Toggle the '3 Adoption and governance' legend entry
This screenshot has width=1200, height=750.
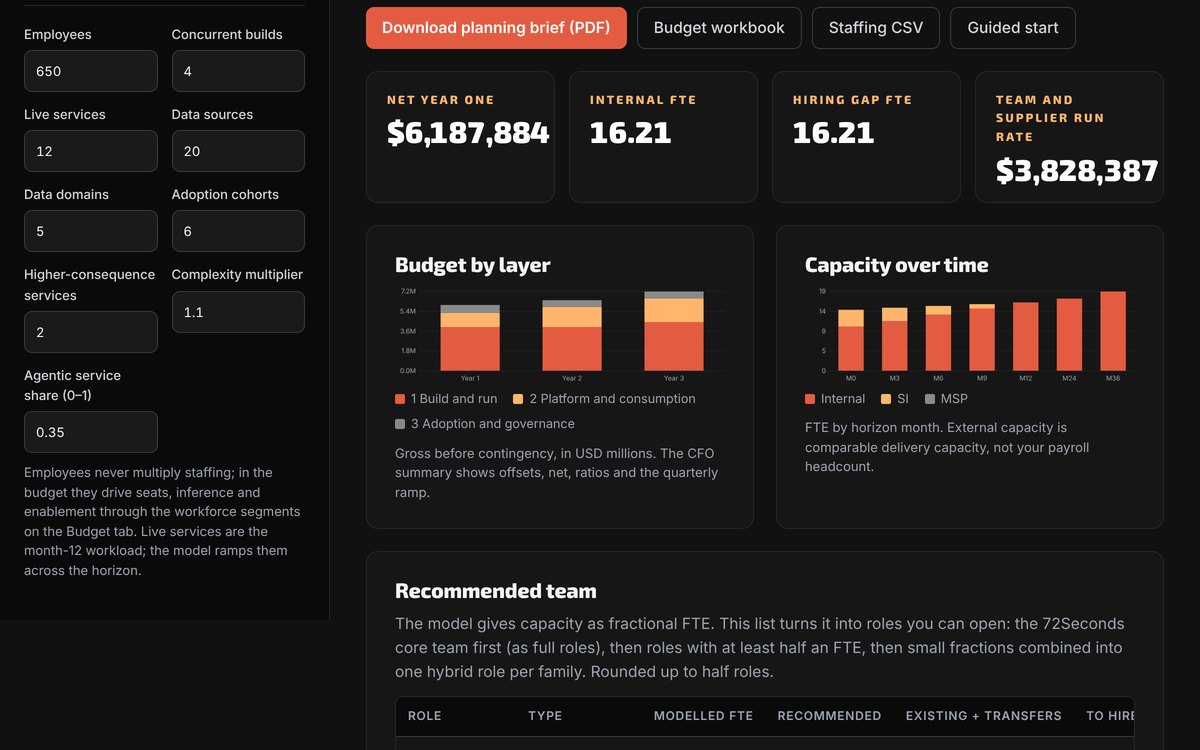[x=485, y=424]
